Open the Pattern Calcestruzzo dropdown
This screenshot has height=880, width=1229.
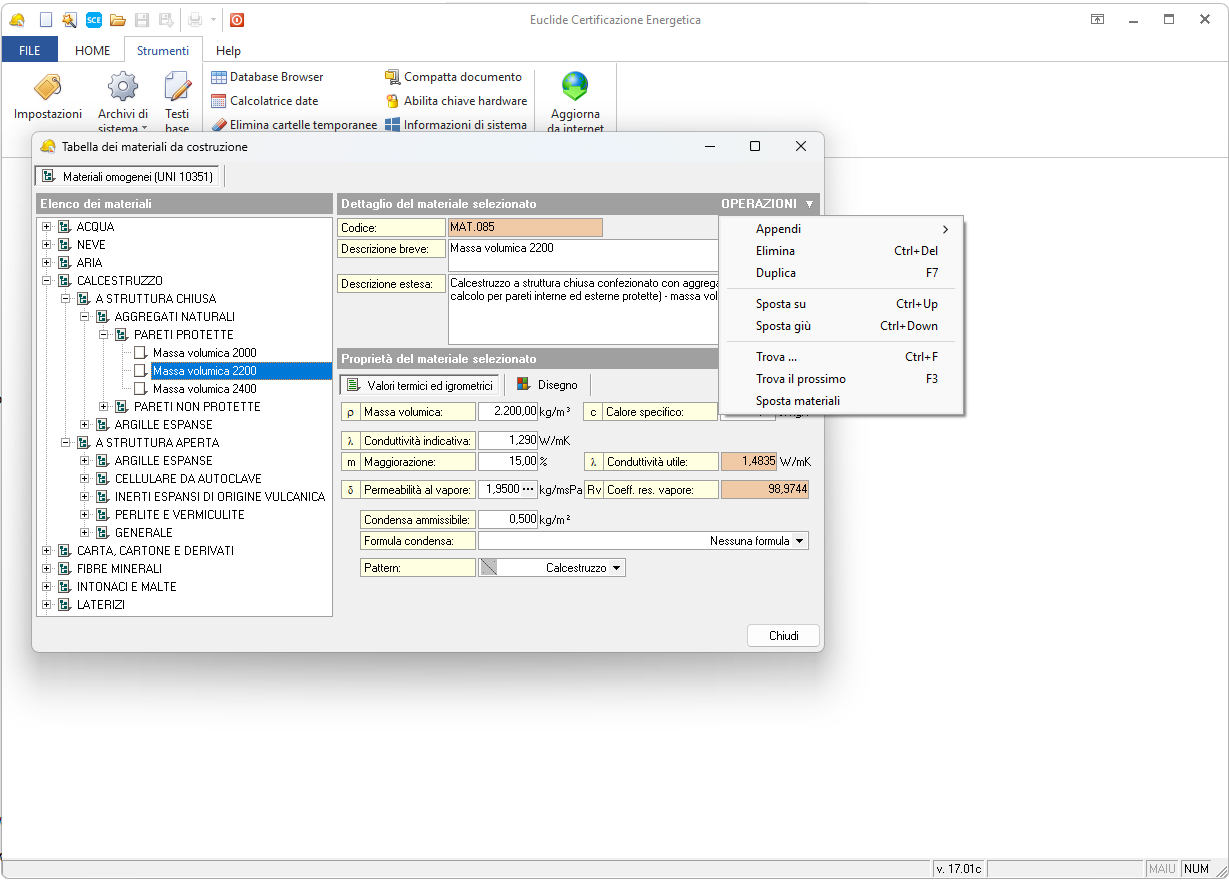(616, 568)
